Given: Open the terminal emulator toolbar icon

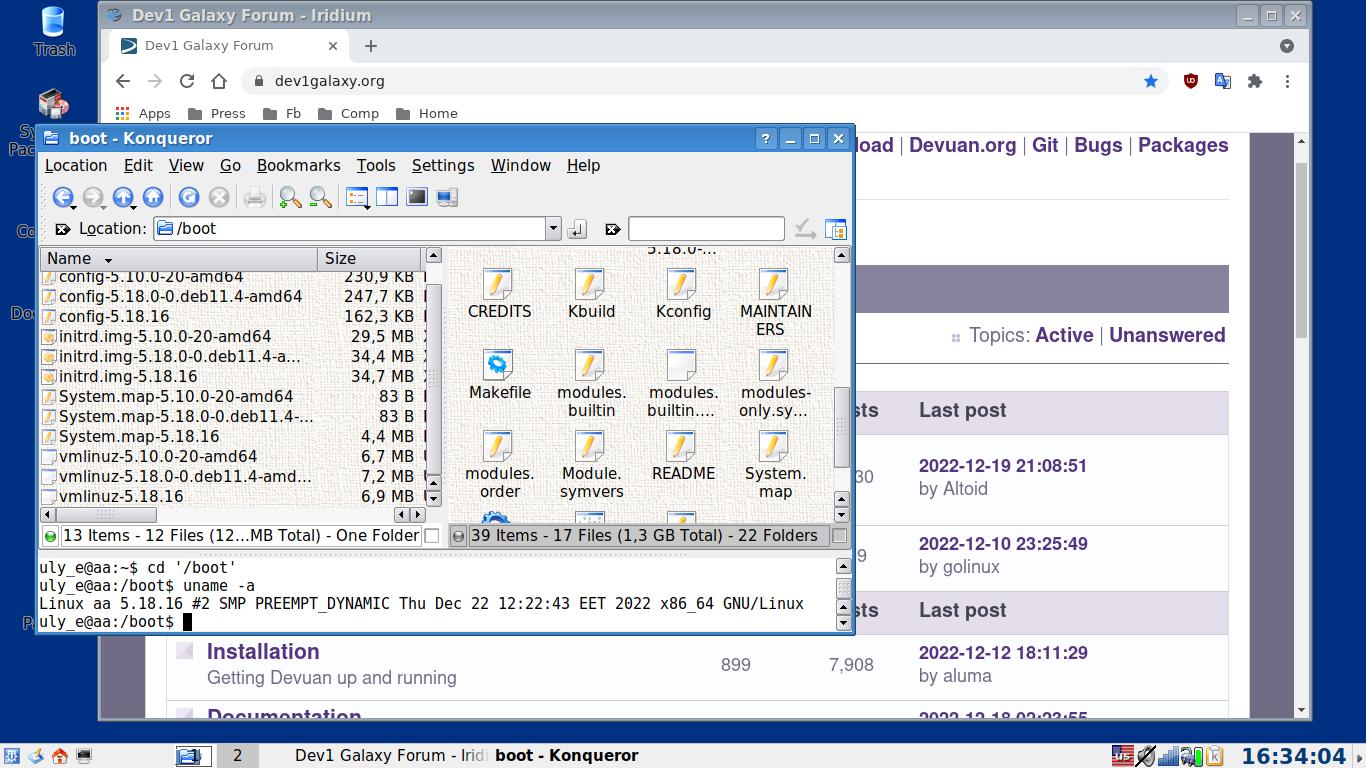Looking at the screenshot, I should [417, 197].
